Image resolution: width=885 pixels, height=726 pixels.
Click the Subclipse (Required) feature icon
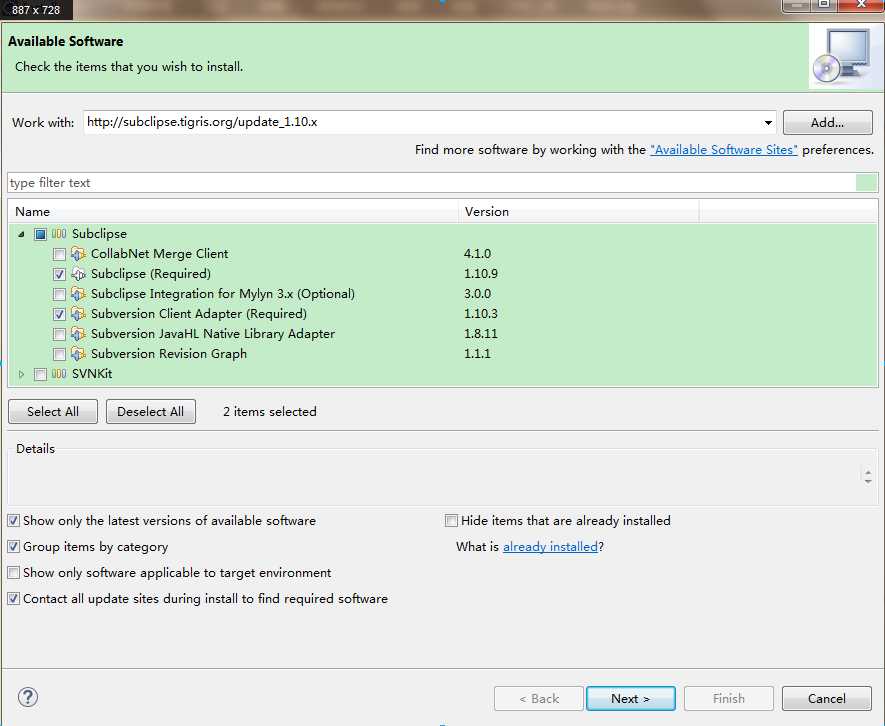[78, 274]
